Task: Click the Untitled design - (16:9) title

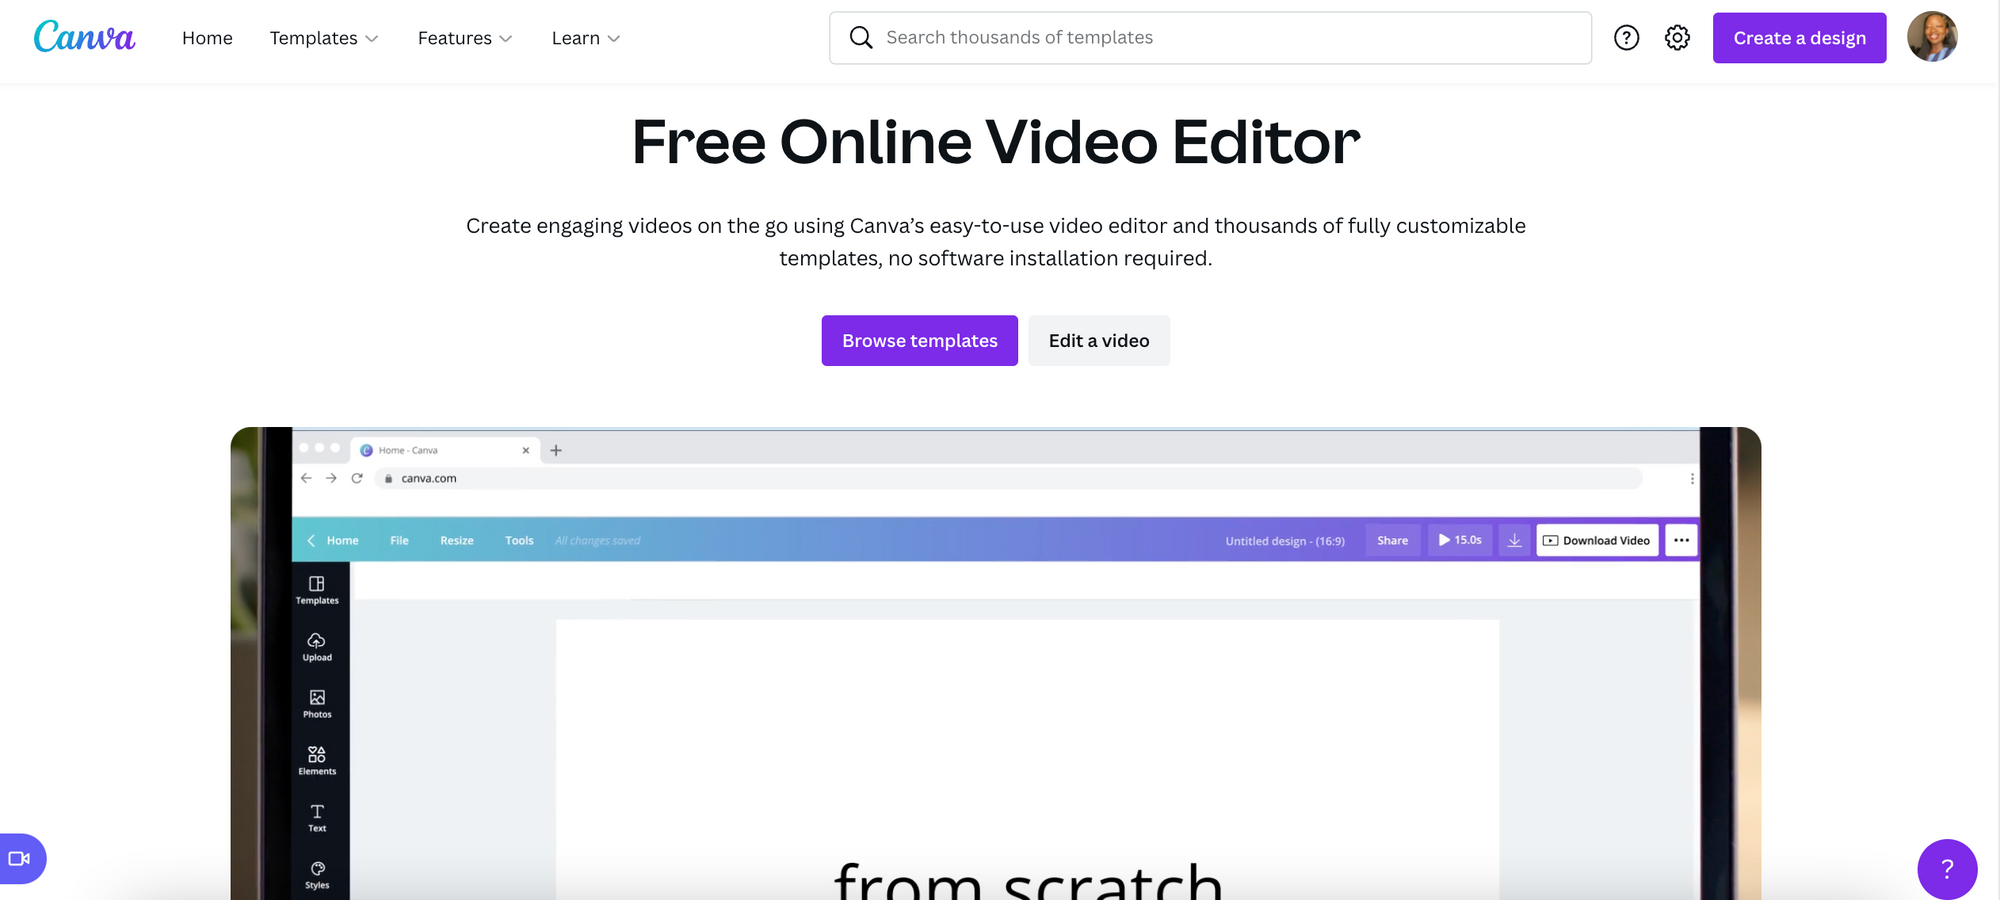Action: [1285, 541]
